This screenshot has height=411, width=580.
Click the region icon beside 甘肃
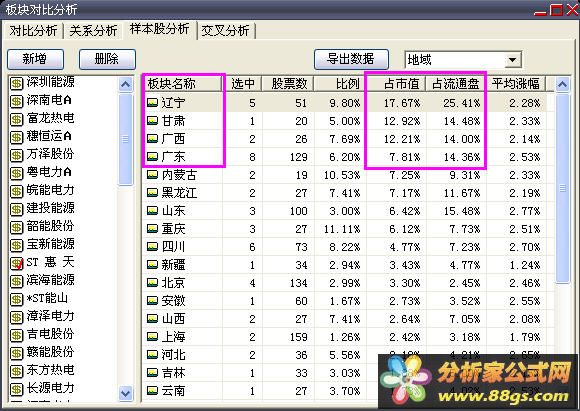[x=152, y=121]
